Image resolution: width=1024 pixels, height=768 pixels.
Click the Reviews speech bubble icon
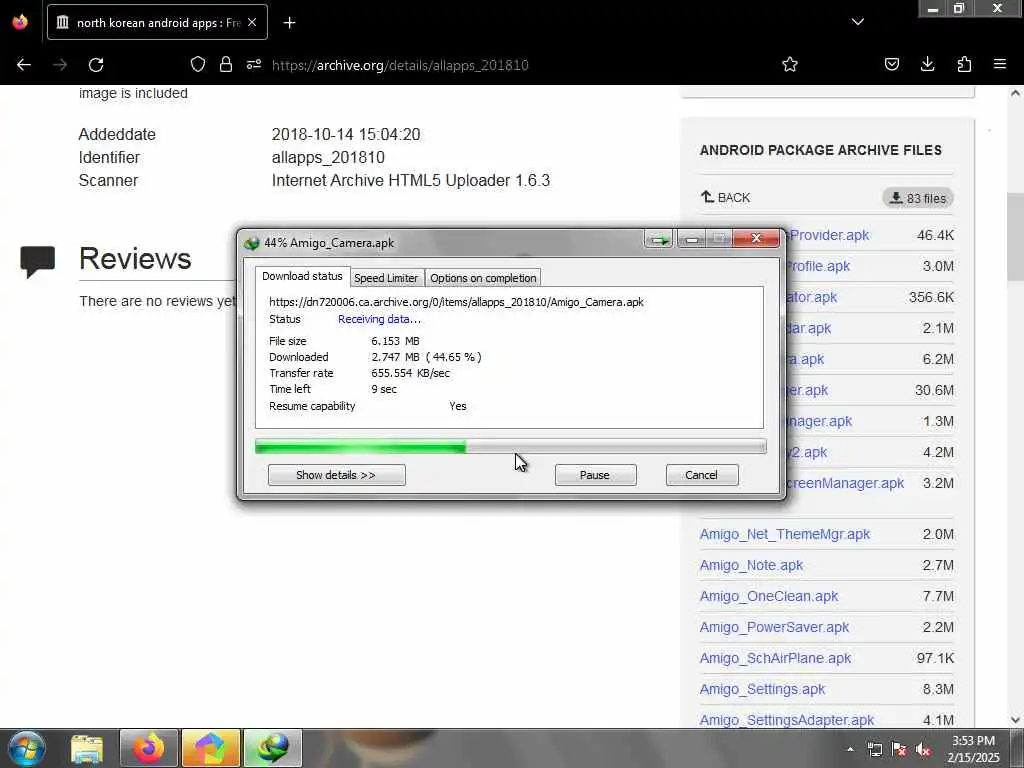pyautogui.click(x=37, y=262)
